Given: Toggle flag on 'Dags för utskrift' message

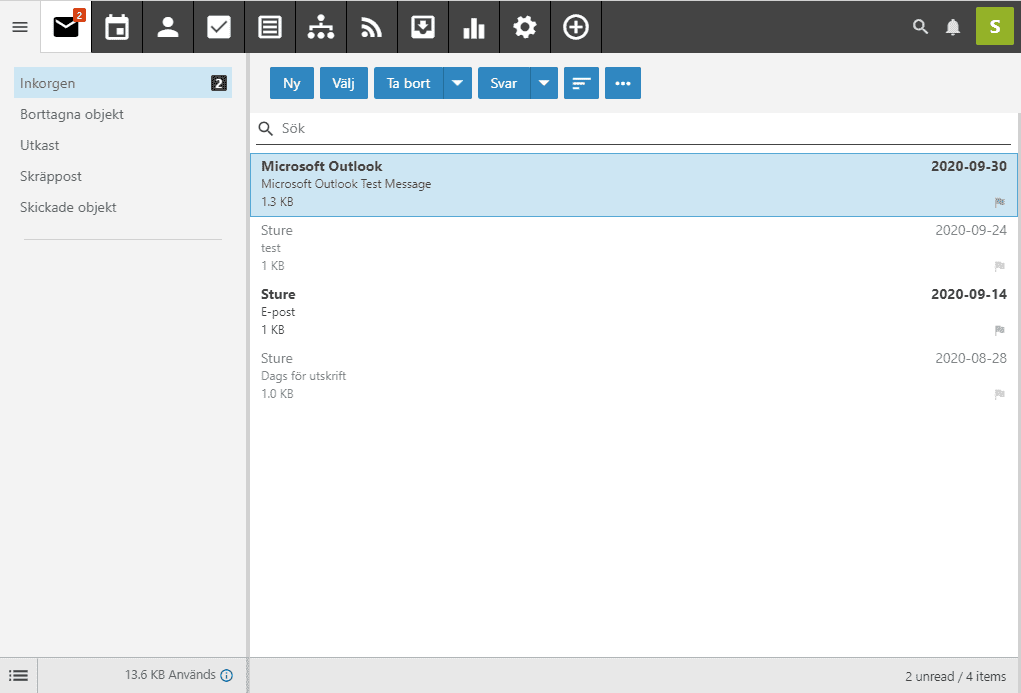Looking at the screenshot, I should (999, 394).
